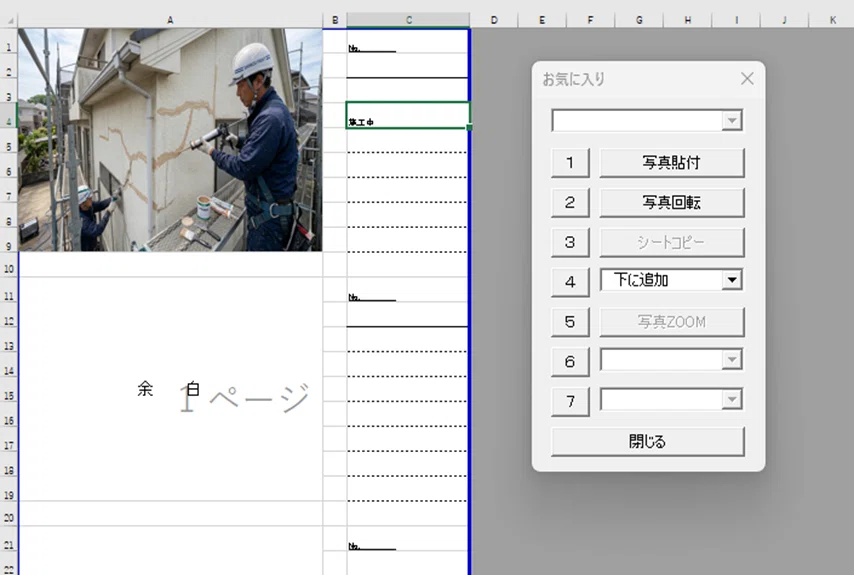
Task: Click the 閉じる button
Action: [648, 441]
